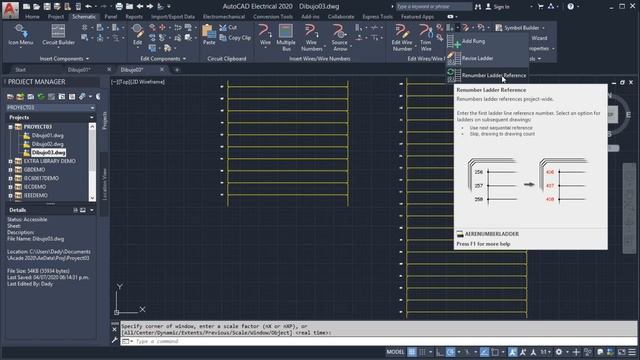Viewport: 640px width, 360px height.
Task: Click the Icon Menu tool
Action: 20,35
